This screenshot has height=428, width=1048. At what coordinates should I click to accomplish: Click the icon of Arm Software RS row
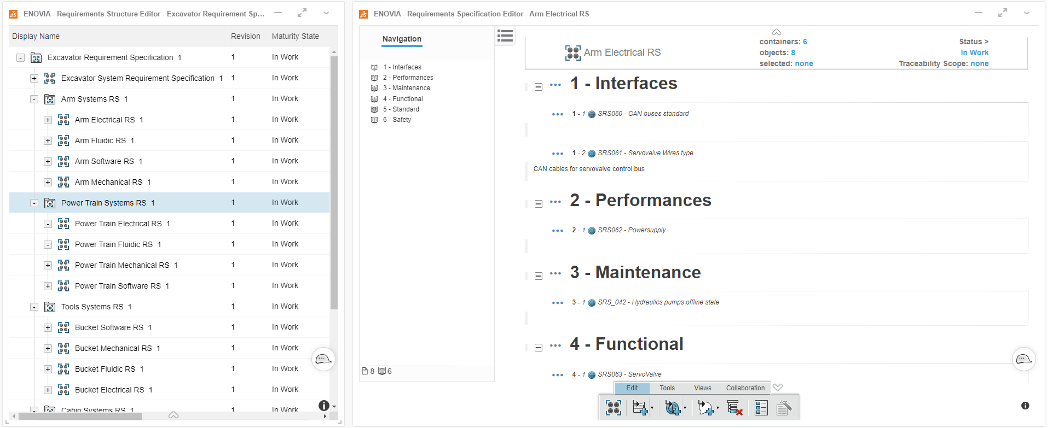coord(63,161)
